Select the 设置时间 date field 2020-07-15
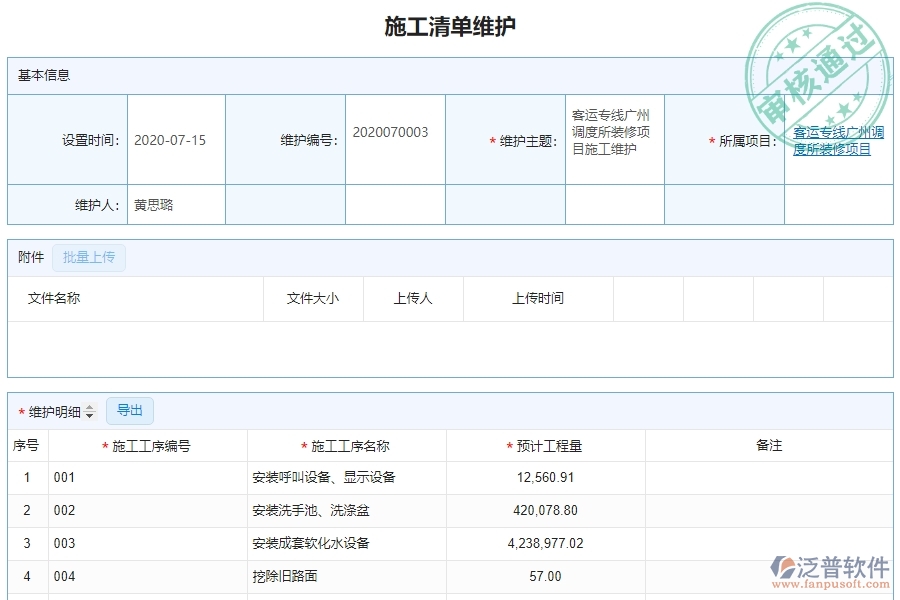 click(x=175, y=140)
